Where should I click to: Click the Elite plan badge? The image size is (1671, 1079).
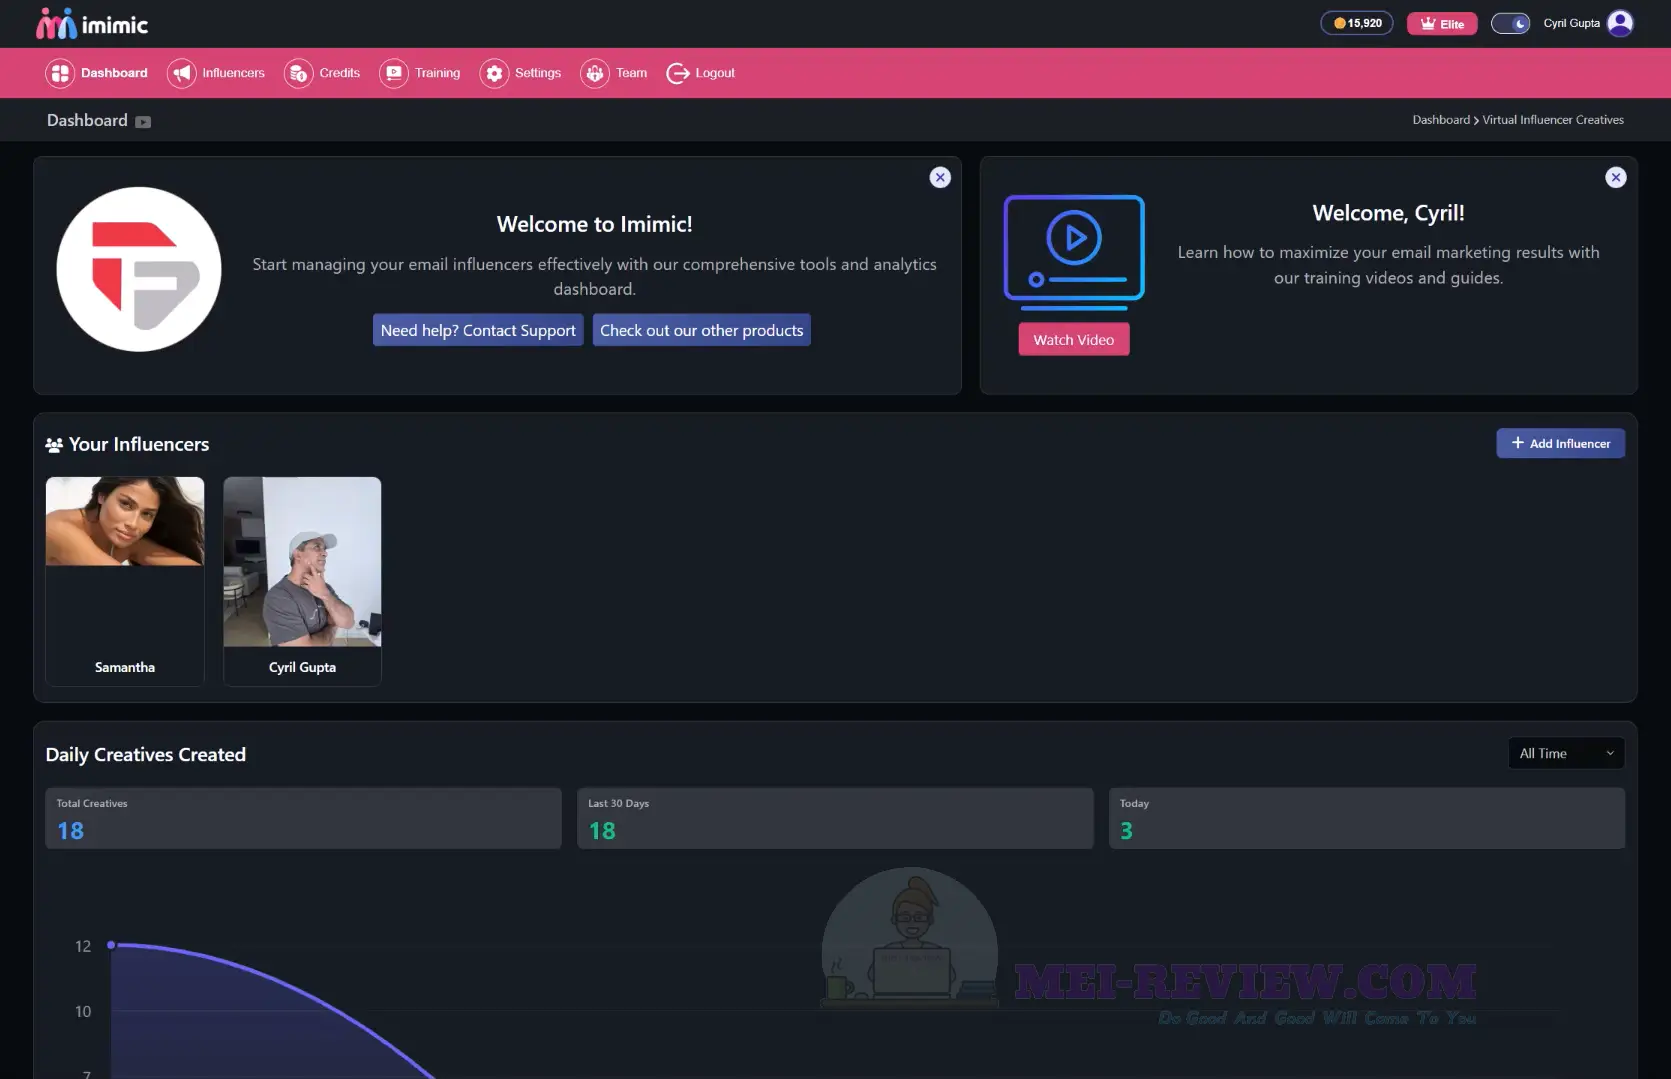point(1442,23)
